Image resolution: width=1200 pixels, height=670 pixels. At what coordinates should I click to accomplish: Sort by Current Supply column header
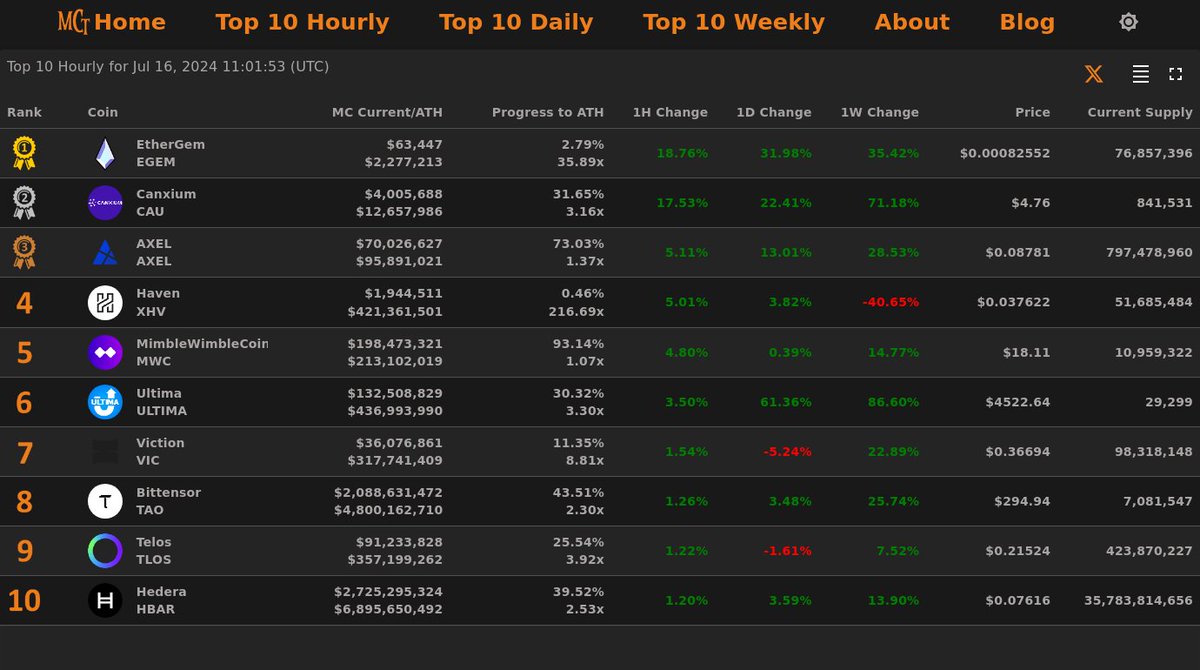point(1140,112)
